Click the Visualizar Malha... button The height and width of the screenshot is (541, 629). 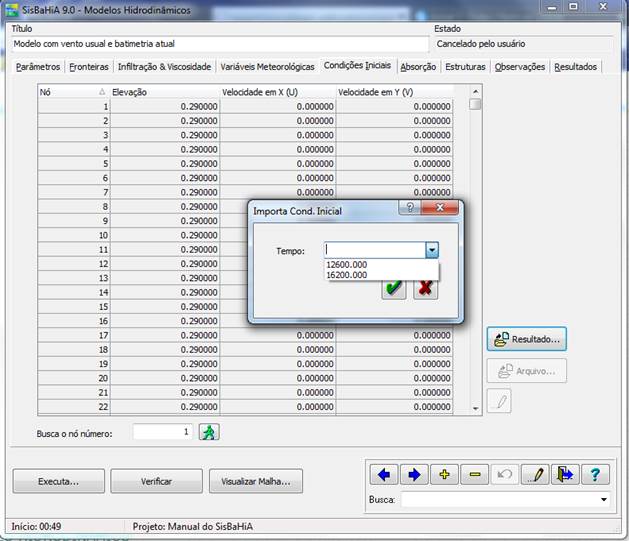coord(256,481)
